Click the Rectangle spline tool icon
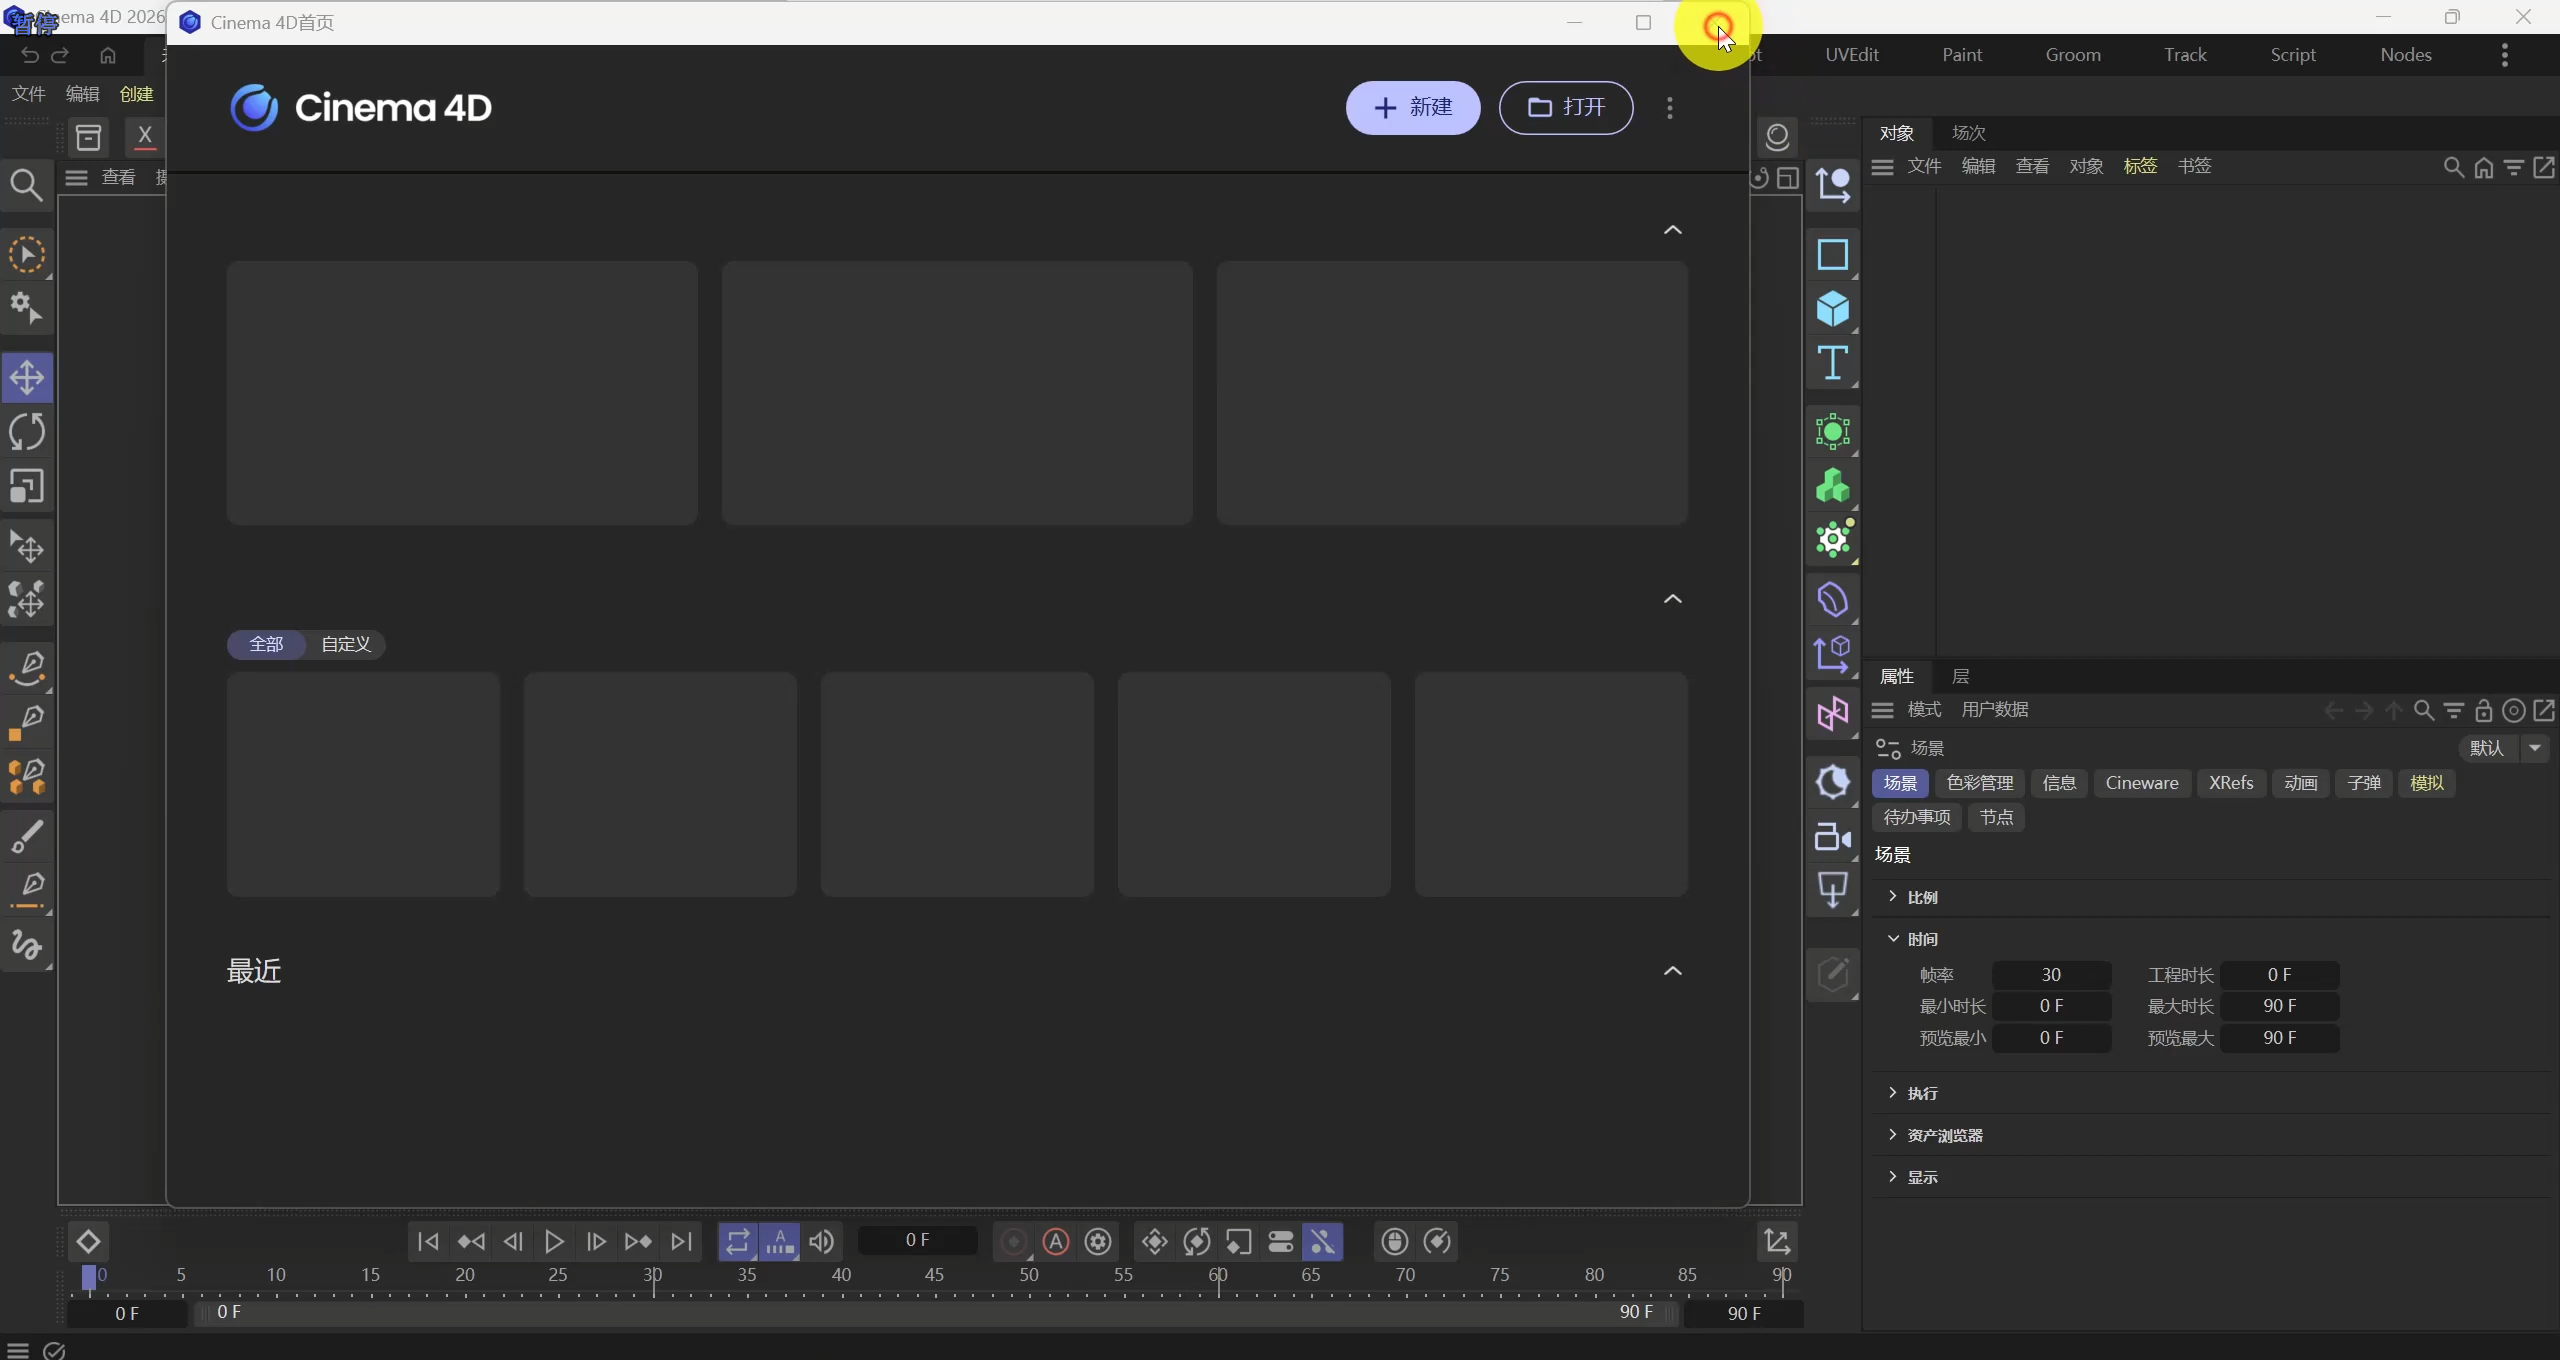Viewport: 2560px width, 1360px height. [1832, 255]
